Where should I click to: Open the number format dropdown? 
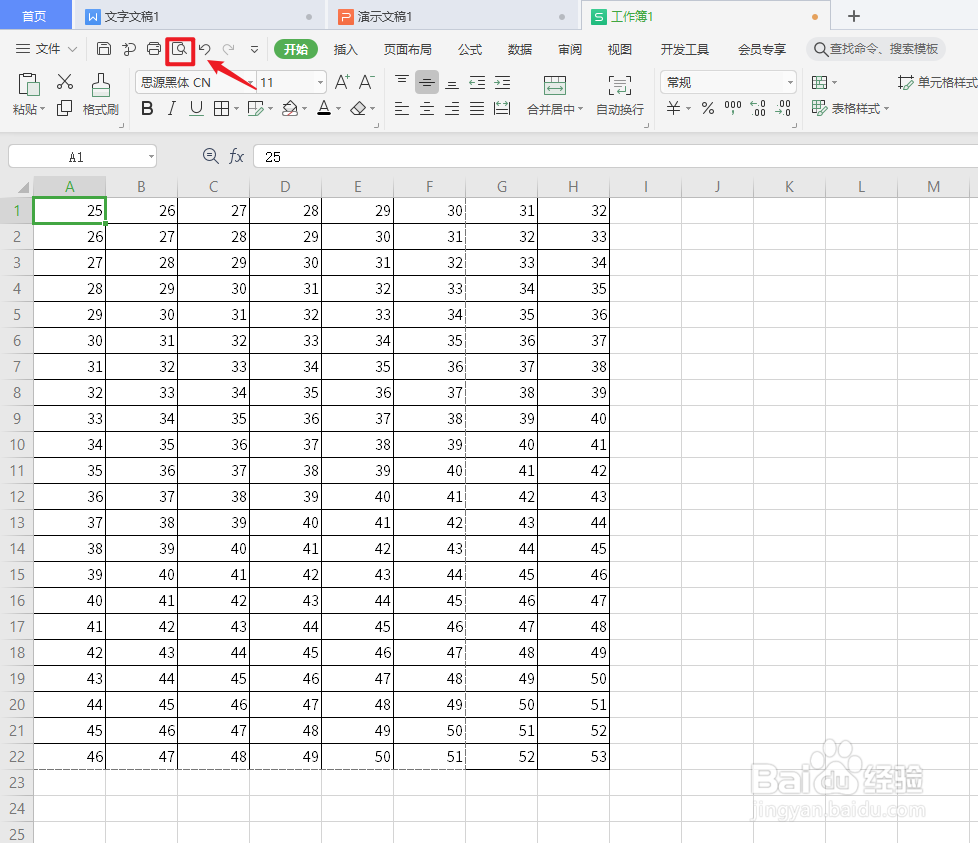click(x=790, y=82)
